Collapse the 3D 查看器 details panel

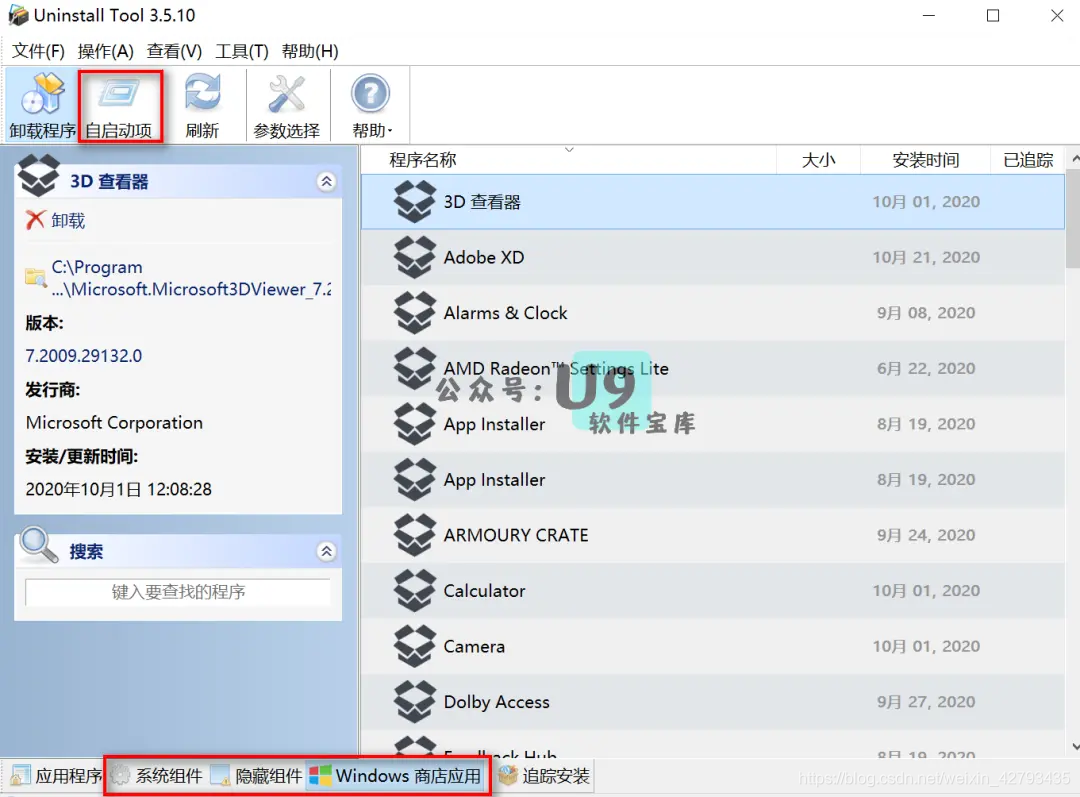point(326,181)
